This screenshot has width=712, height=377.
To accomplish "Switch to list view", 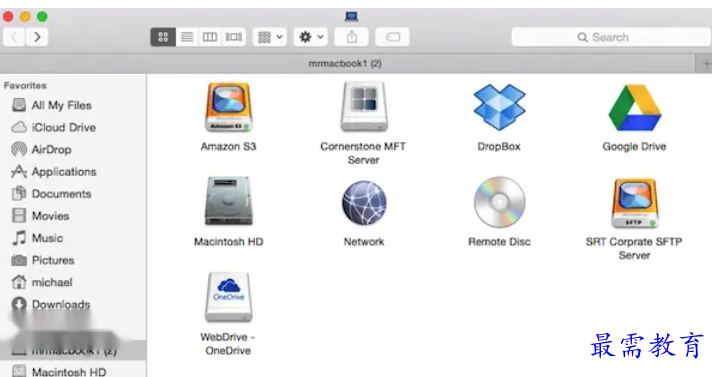I will [187, 37].
